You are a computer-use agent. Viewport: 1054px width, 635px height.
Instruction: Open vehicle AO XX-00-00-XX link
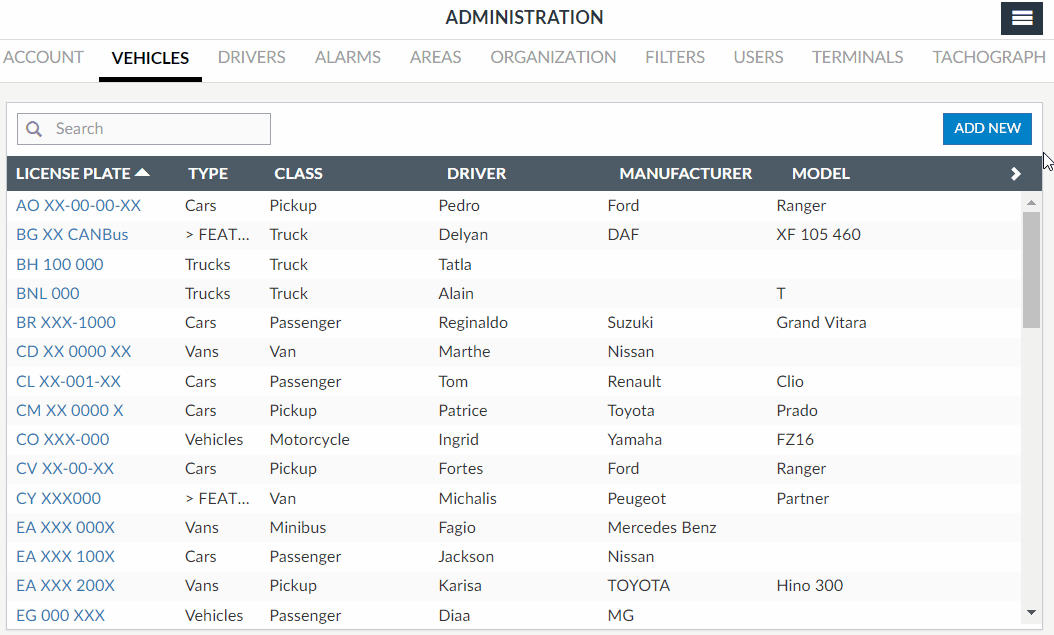pyautogui.click(x=78, y=206)
